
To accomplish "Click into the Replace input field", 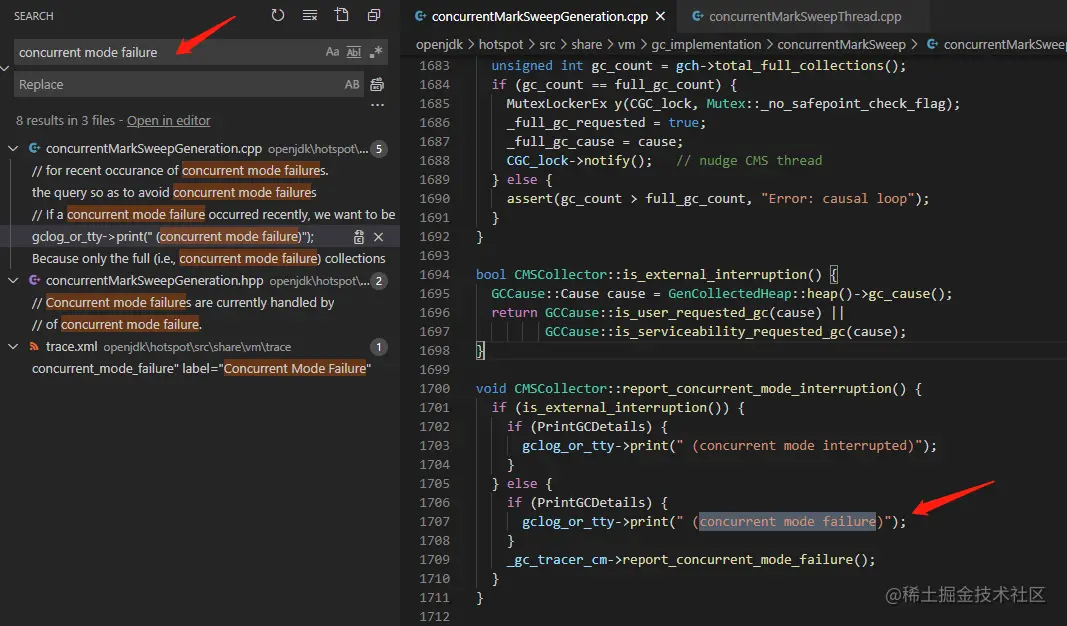I will point(170,85).
